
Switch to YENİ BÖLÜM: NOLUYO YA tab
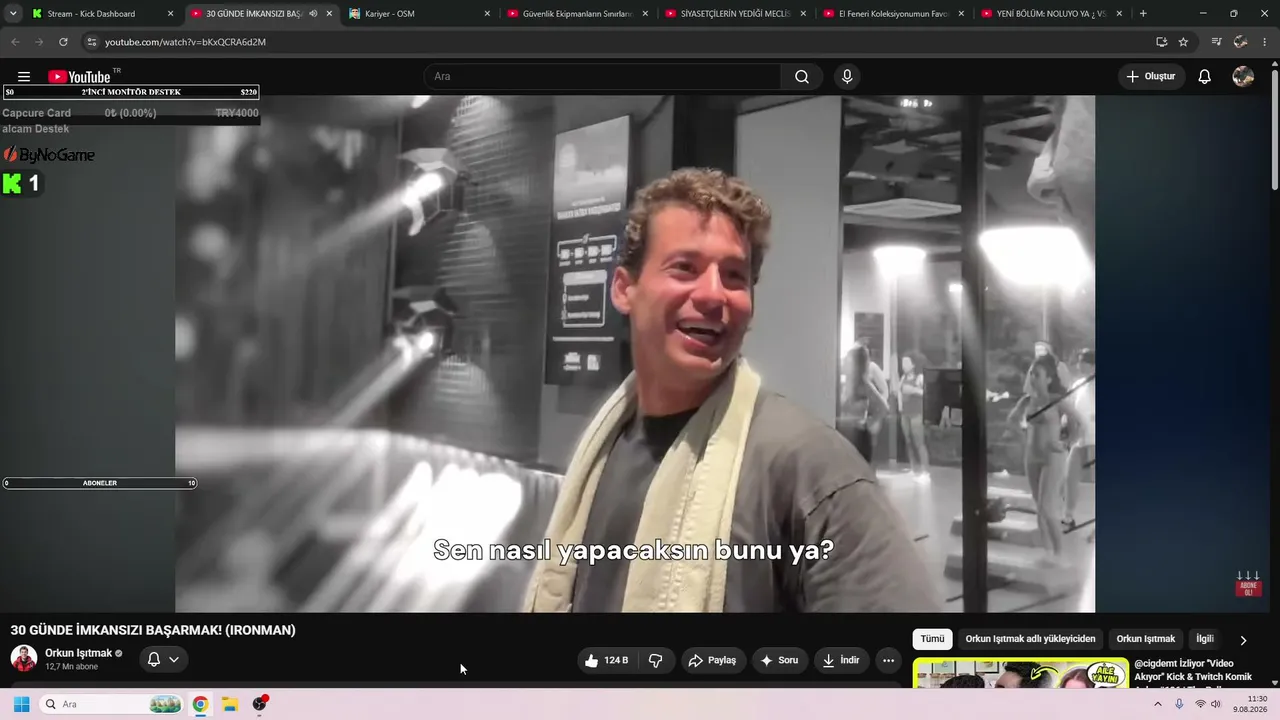[x=1052, y=14]
